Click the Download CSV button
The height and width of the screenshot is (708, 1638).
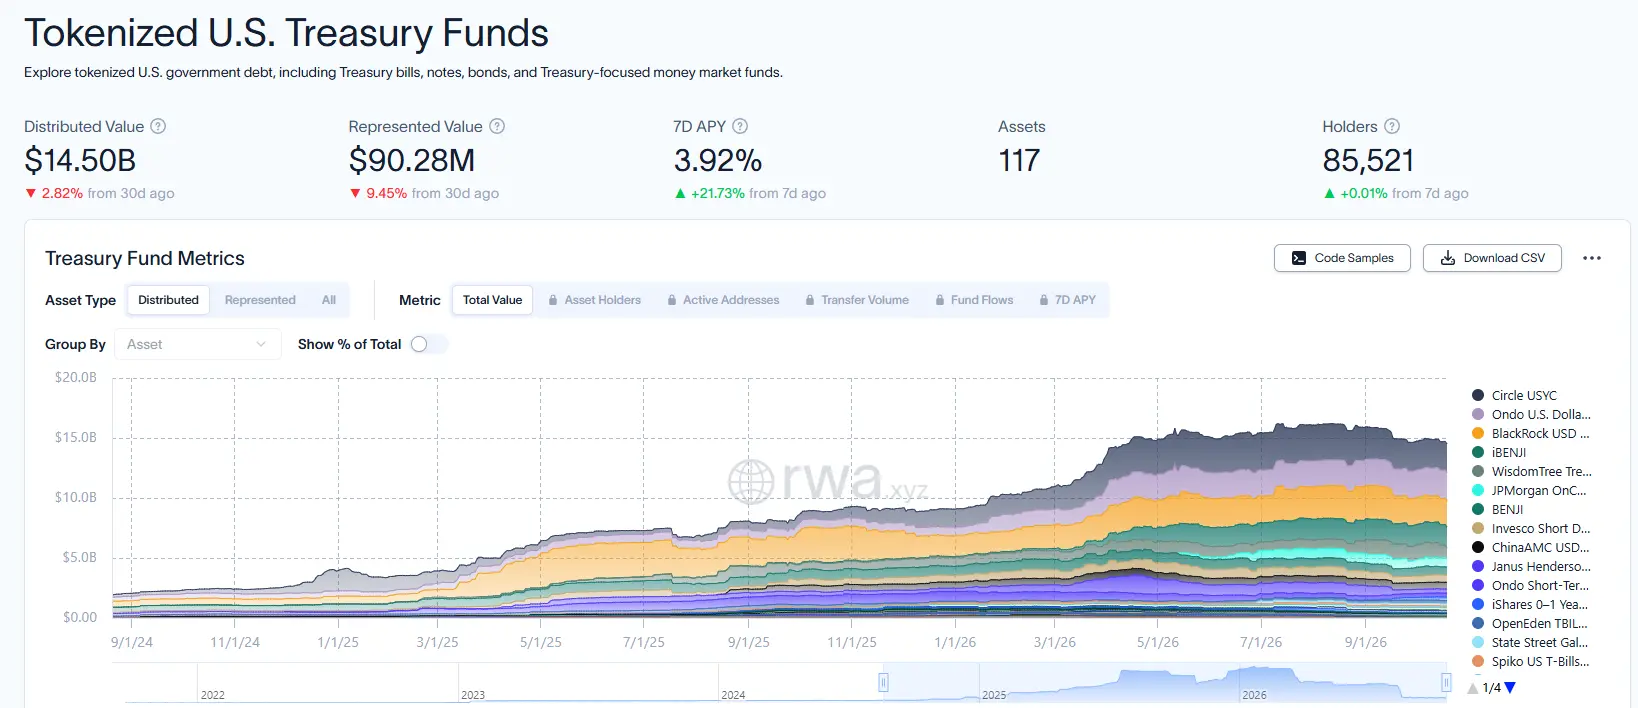click(1492, 258)
